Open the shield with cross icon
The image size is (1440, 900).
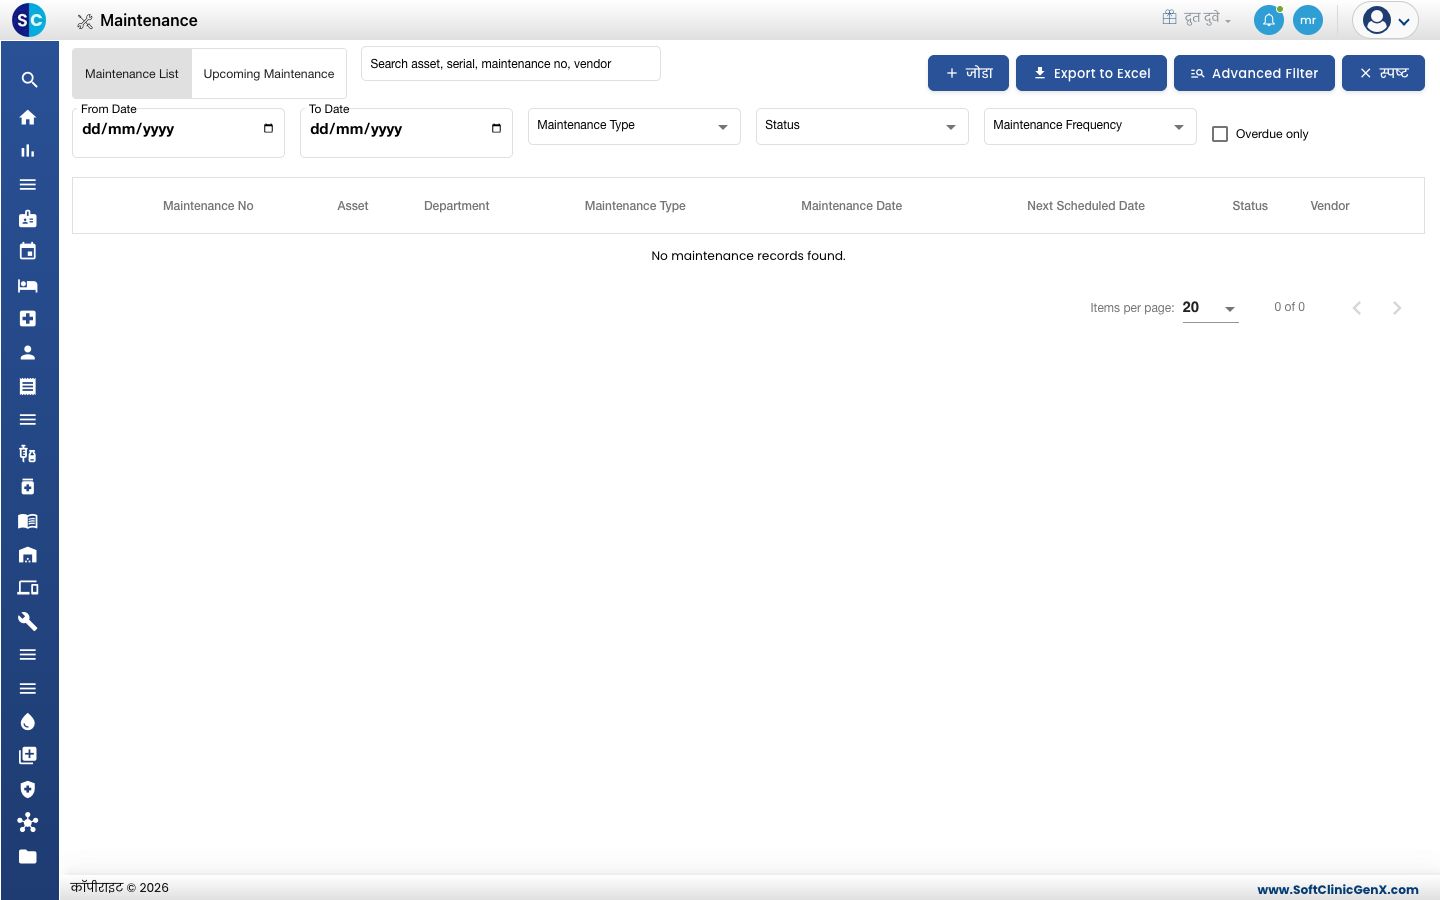[x=28, y=789]
